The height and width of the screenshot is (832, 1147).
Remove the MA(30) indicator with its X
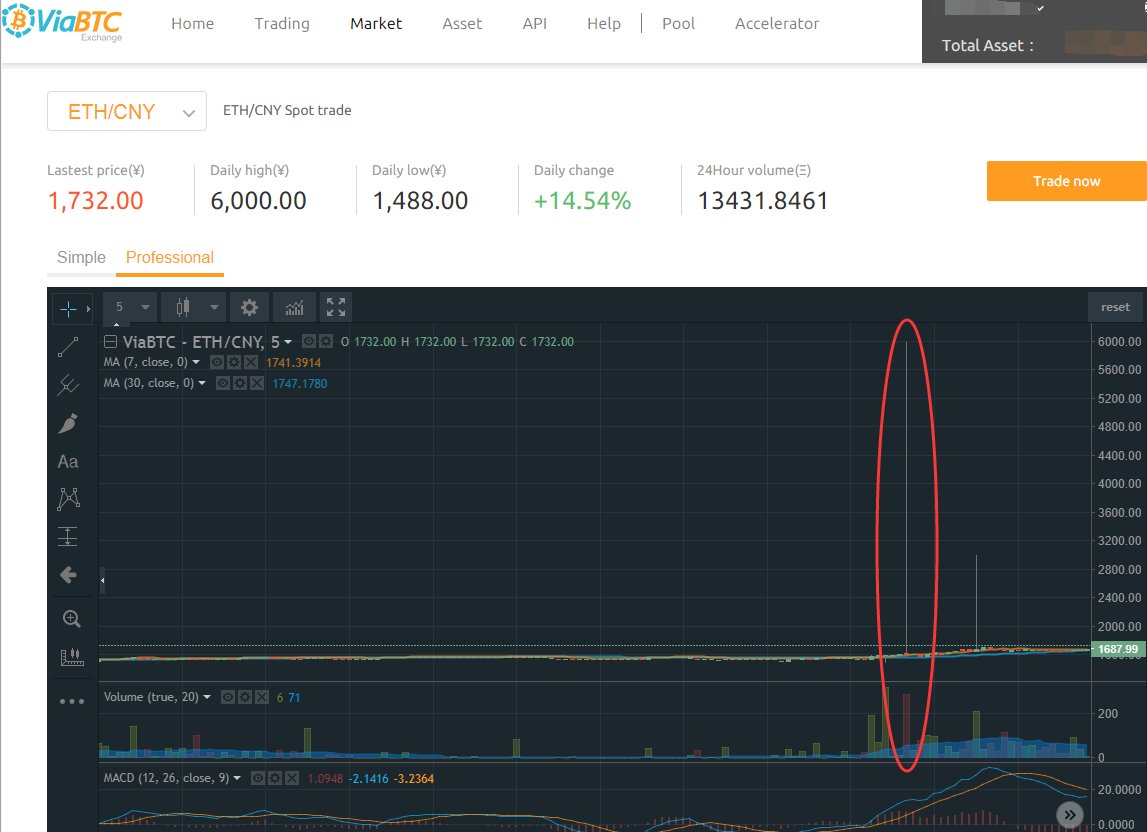coord(255,383)
